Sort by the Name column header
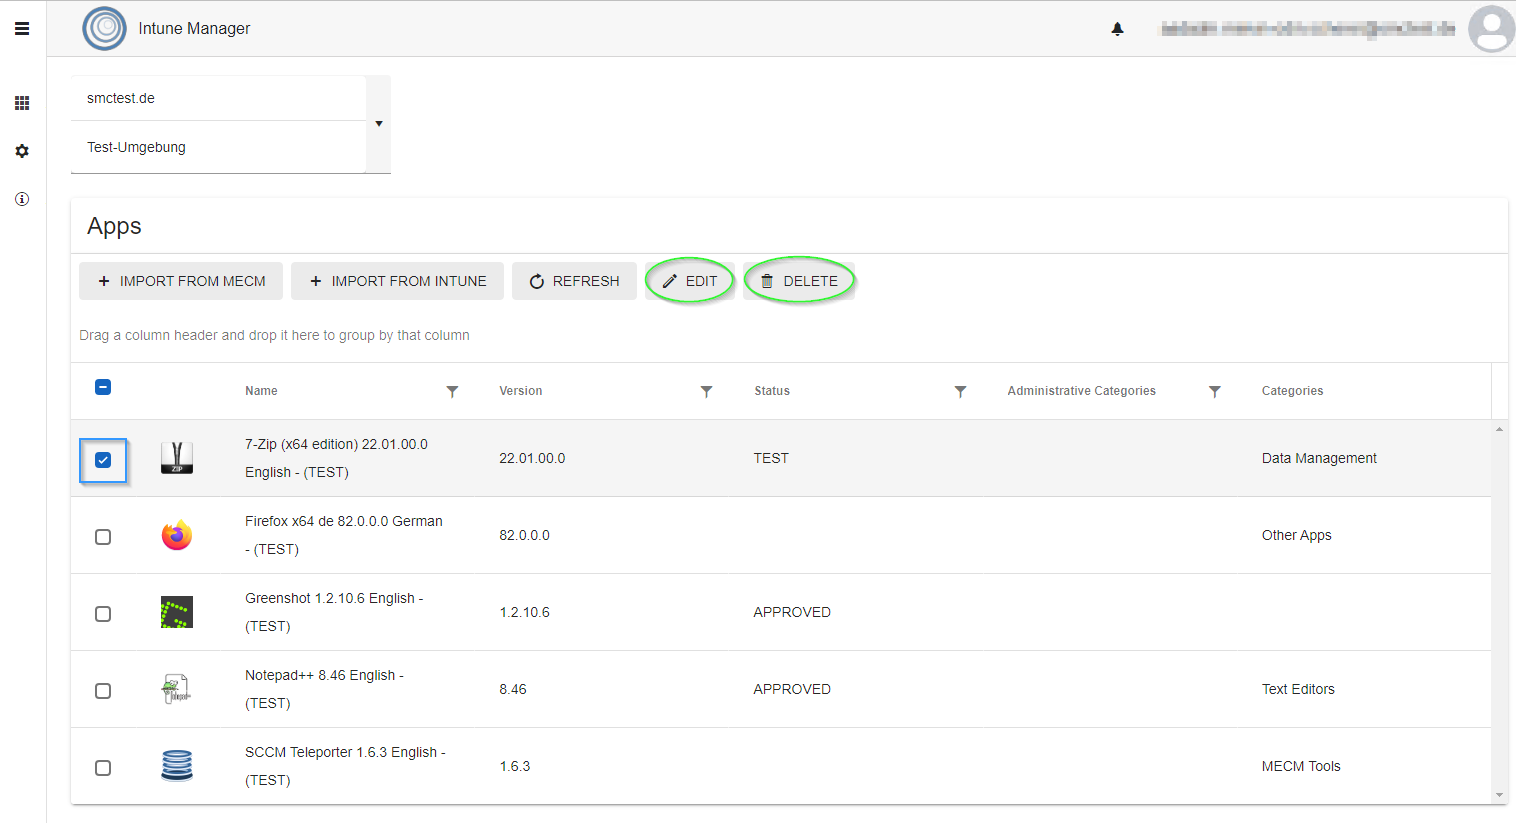Viewport: 1516px width, 823px height. [261, 391]
